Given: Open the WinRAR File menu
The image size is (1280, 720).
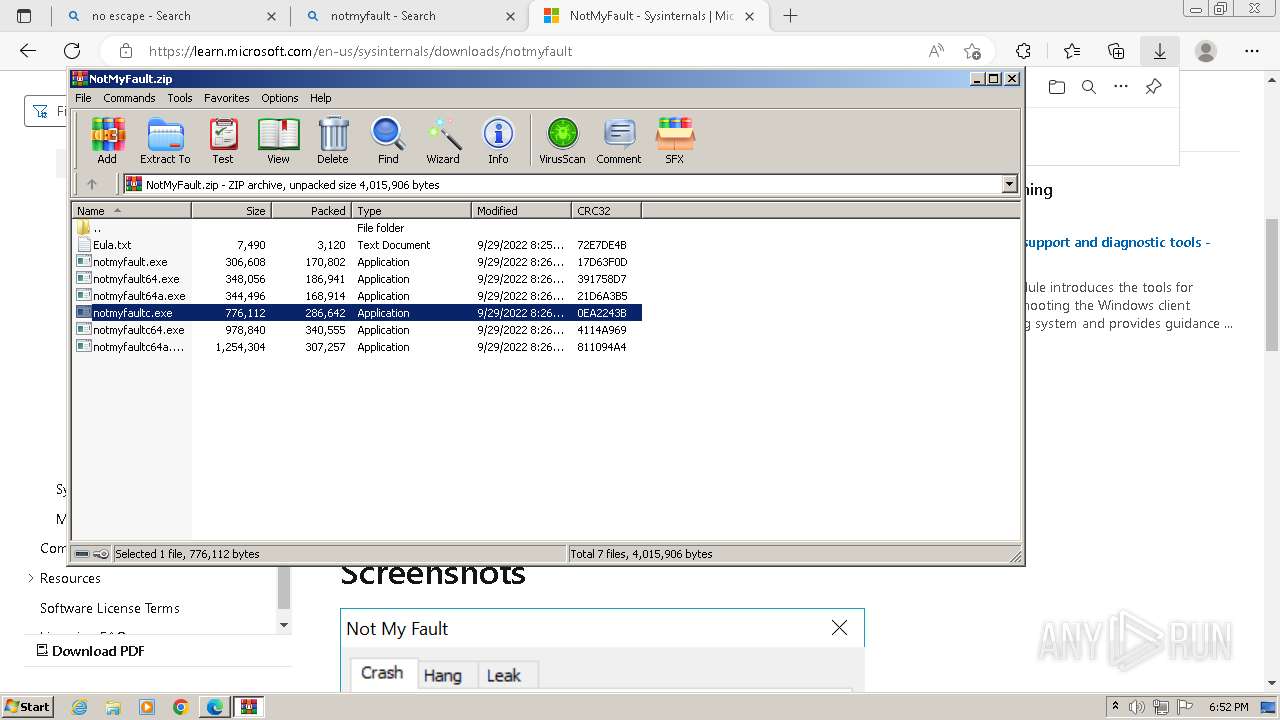Looking at the screenshot, I should point(83,98).
